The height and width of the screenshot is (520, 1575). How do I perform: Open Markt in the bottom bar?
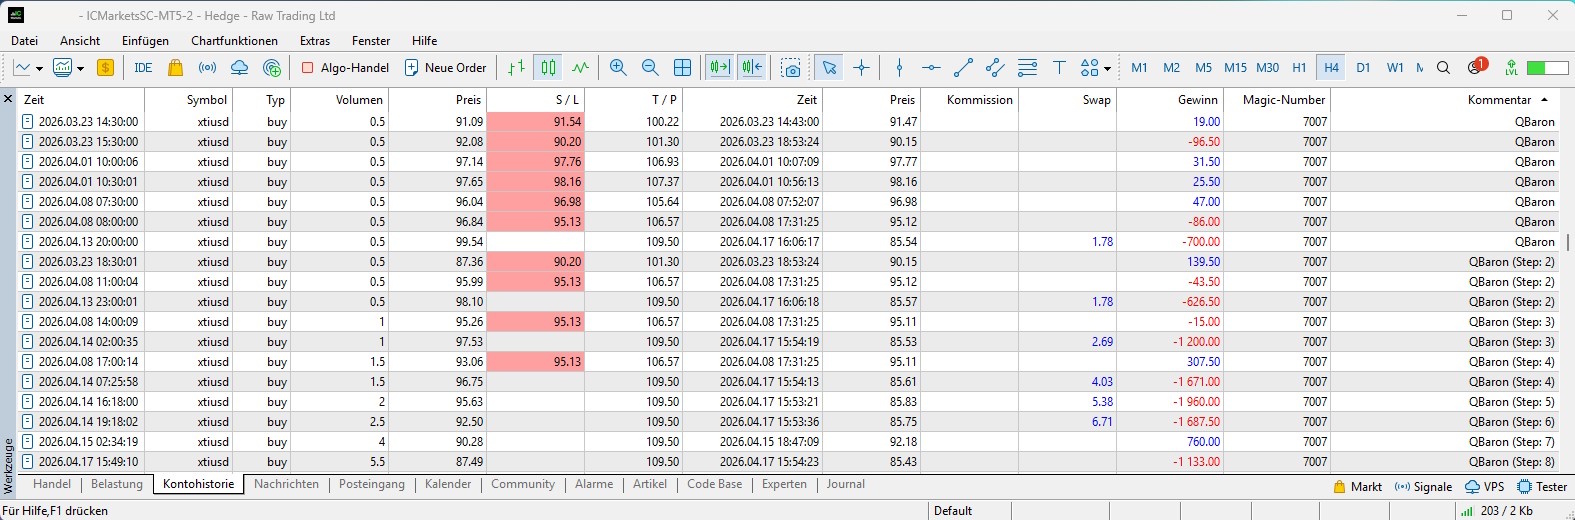click(x=1357, y=487)
